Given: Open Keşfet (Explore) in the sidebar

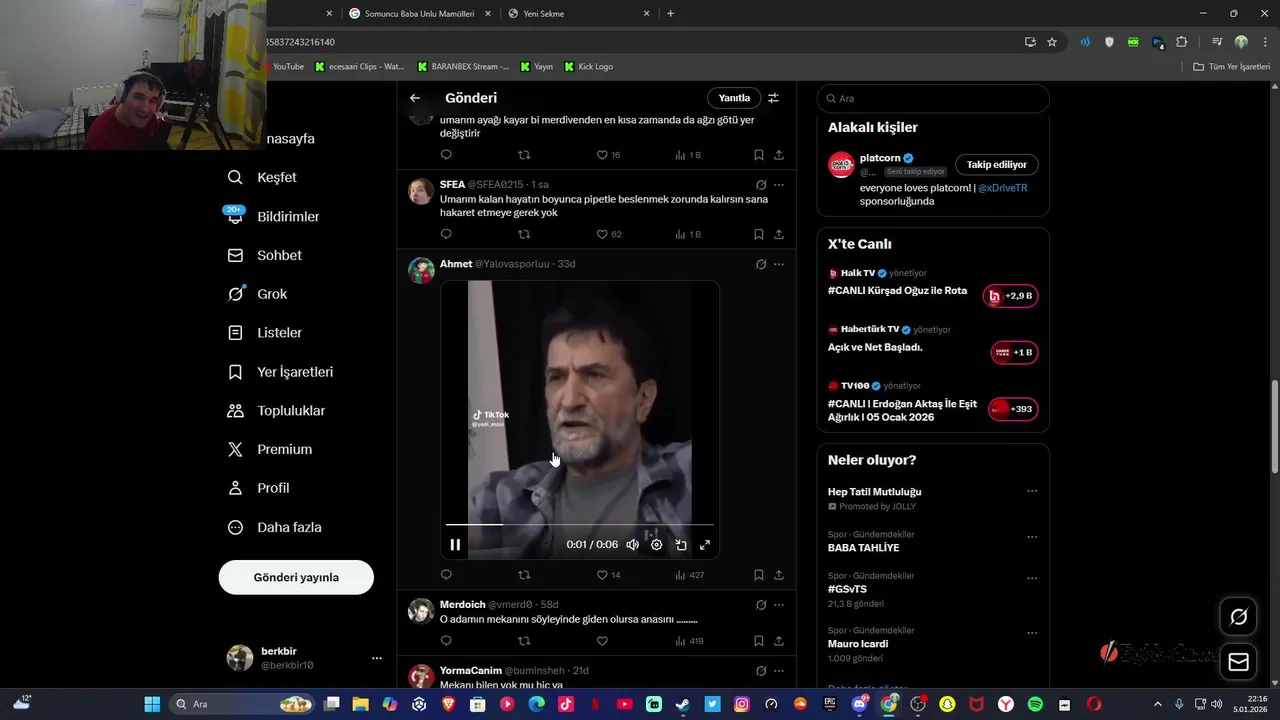Looking at the screenshot, I should (262, 177).
